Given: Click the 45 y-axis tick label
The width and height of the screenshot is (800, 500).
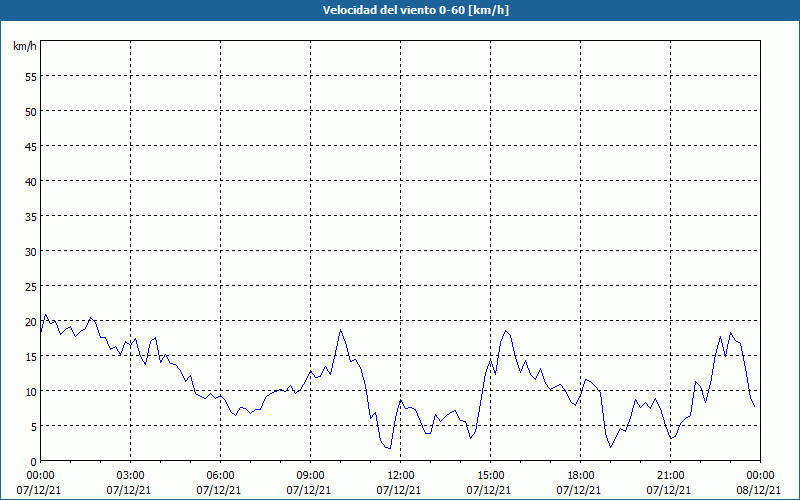Looking at the screenshot, I should (x=30, y=146).
